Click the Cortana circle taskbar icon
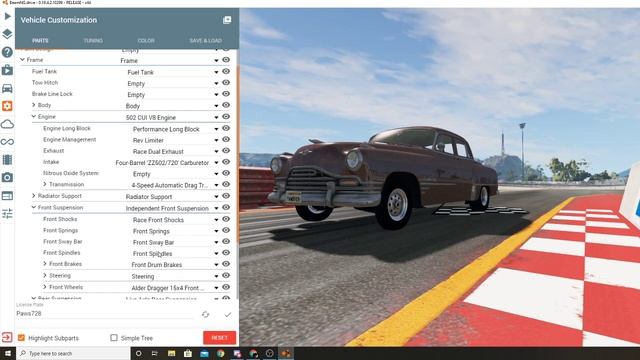 tap(138, 353)
